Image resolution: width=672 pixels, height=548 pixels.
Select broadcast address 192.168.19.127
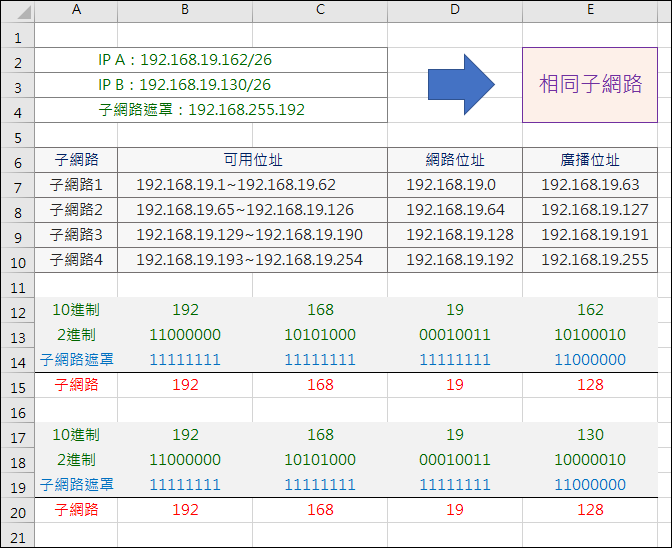590,210
